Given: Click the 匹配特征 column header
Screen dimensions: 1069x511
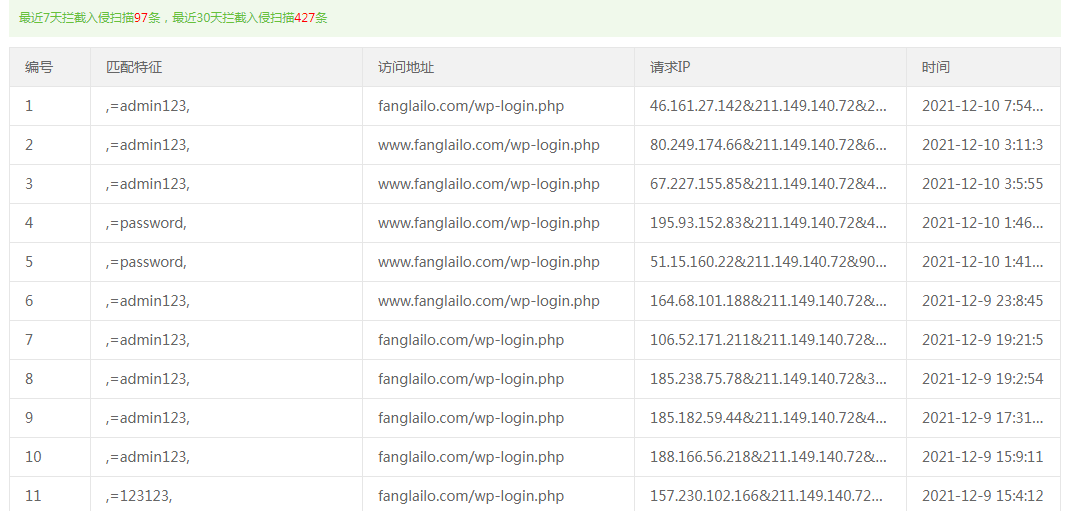Looking at the screenshot, I should pyautogui.click(x=134, y=67).
